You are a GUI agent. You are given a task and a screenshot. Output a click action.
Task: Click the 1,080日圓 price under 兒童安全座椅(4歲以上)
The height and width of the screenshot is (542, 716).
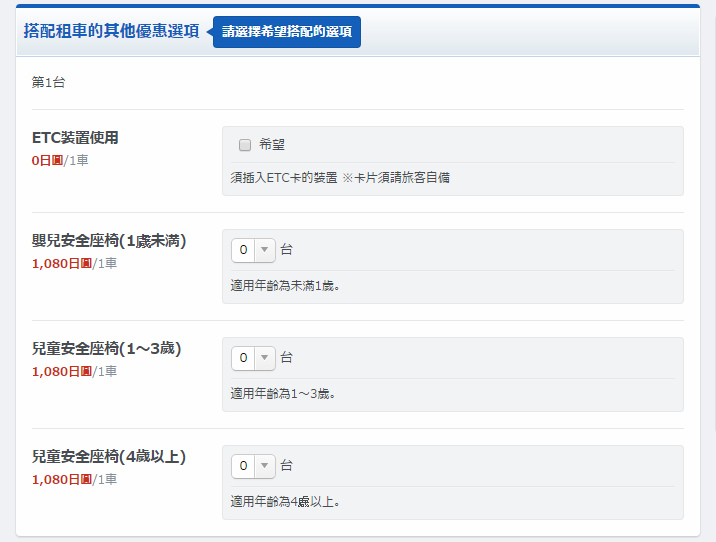pos(62,479)
